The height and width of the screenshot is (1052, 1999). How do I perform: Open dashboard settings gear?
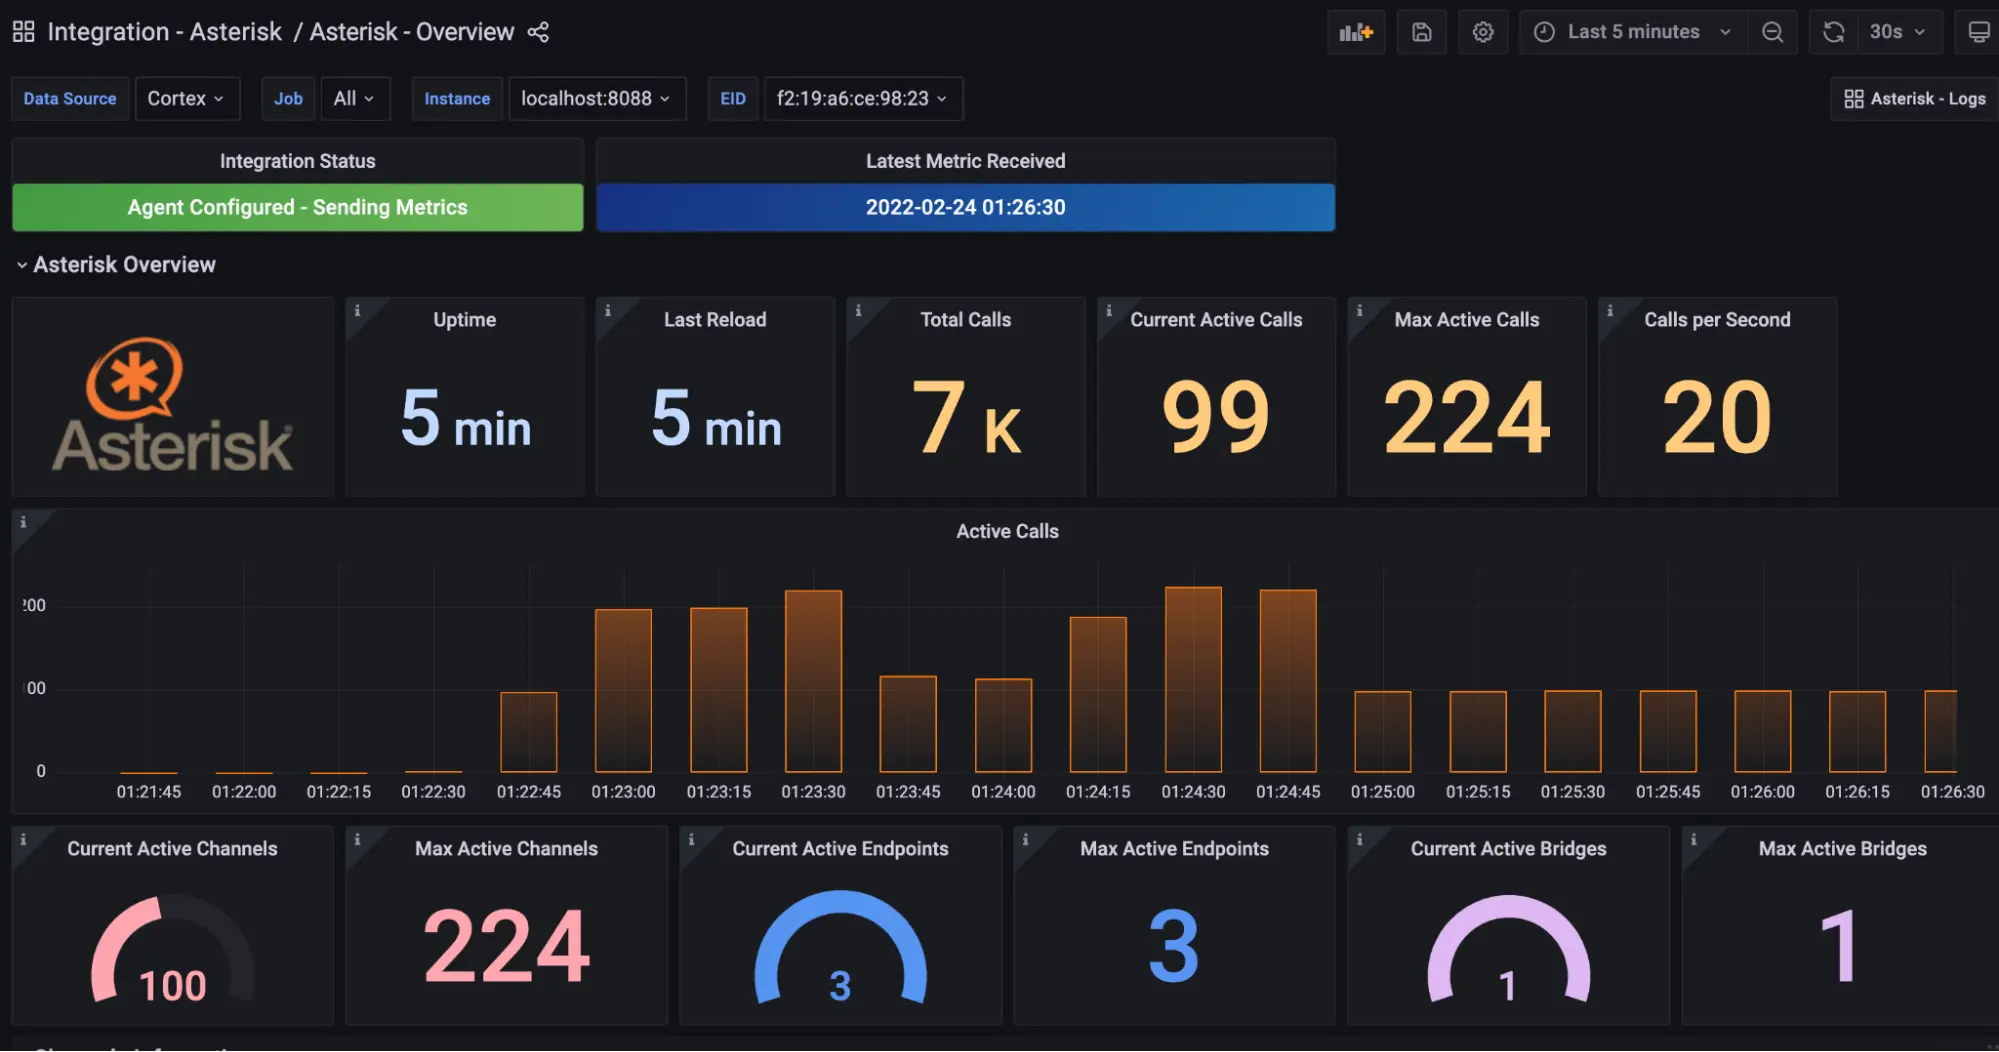[x=1483, y=32]
